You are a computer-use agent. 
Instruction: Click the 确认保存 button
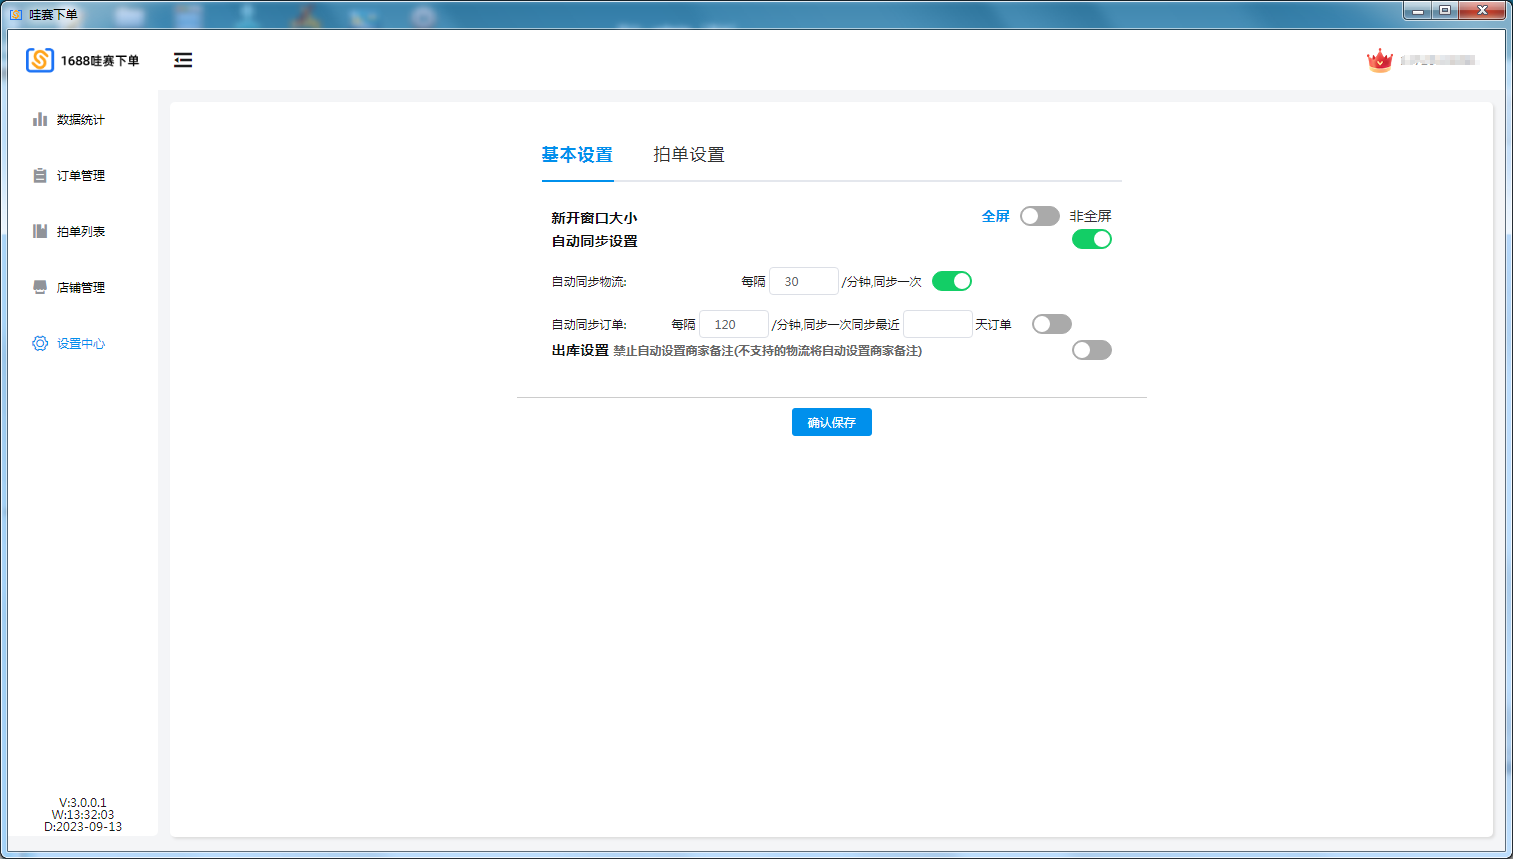[x=831, y=422]
